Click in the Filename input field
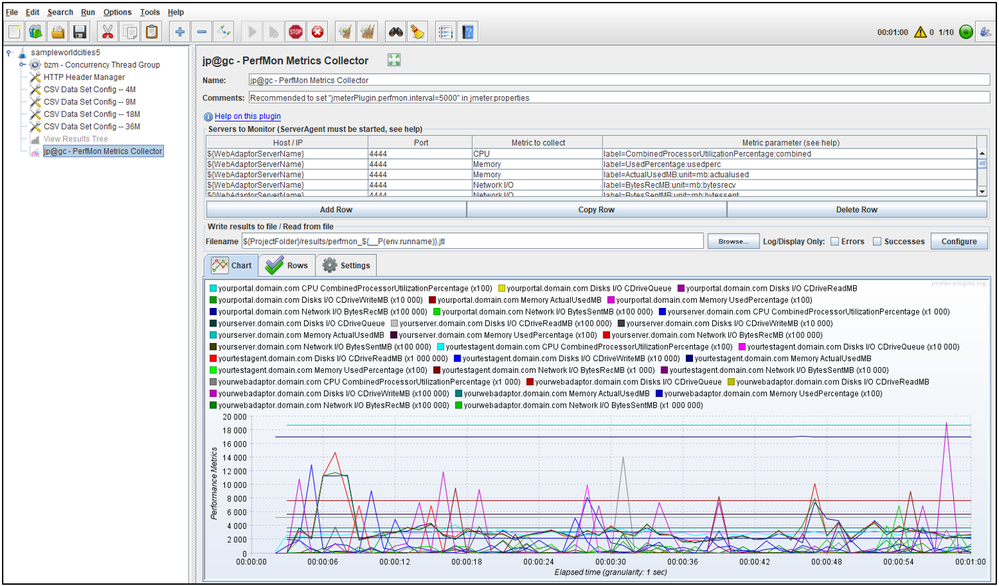The height and width of the screenshot is (586, 999). [x=472, y=242]
